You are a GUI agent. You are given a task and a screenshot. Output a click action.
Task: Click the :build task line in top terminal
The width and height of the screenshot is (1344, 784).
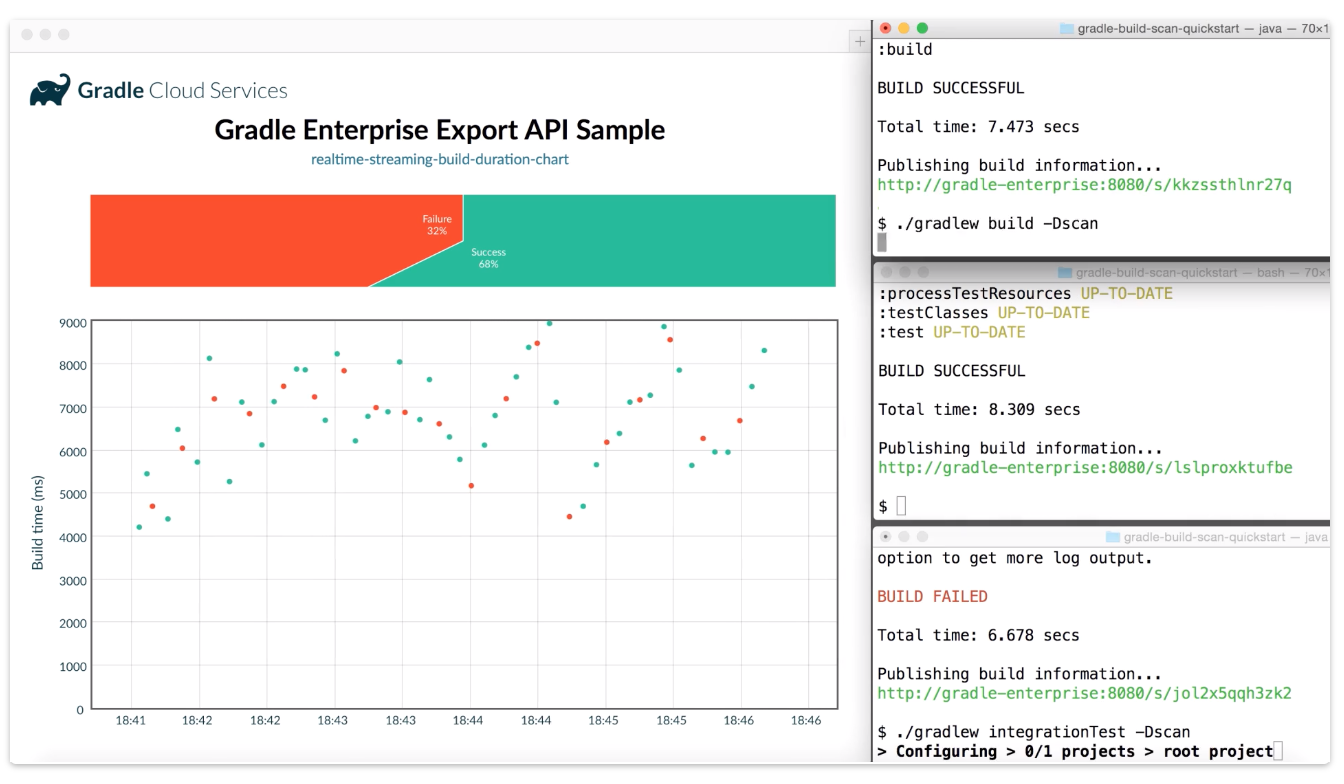click(x=905, y=49)
